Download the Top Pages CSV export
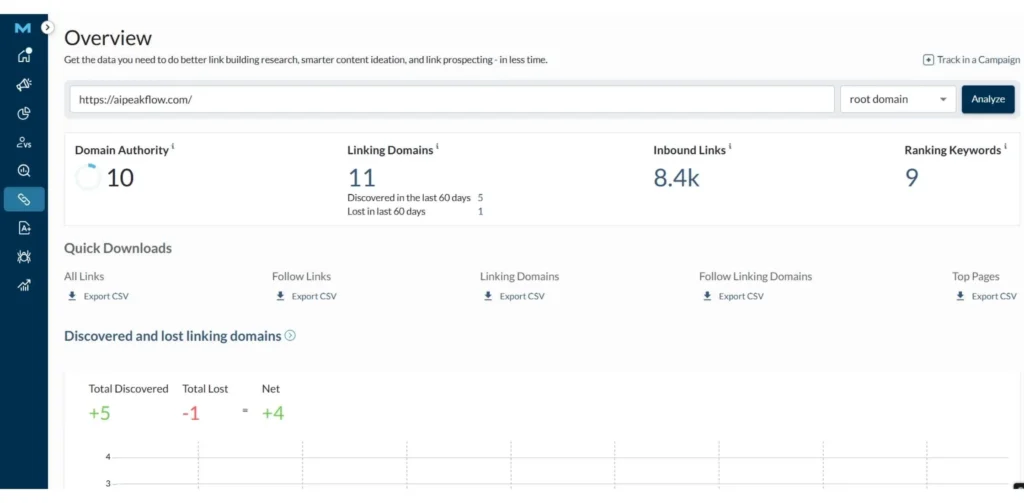 point(986,296)
